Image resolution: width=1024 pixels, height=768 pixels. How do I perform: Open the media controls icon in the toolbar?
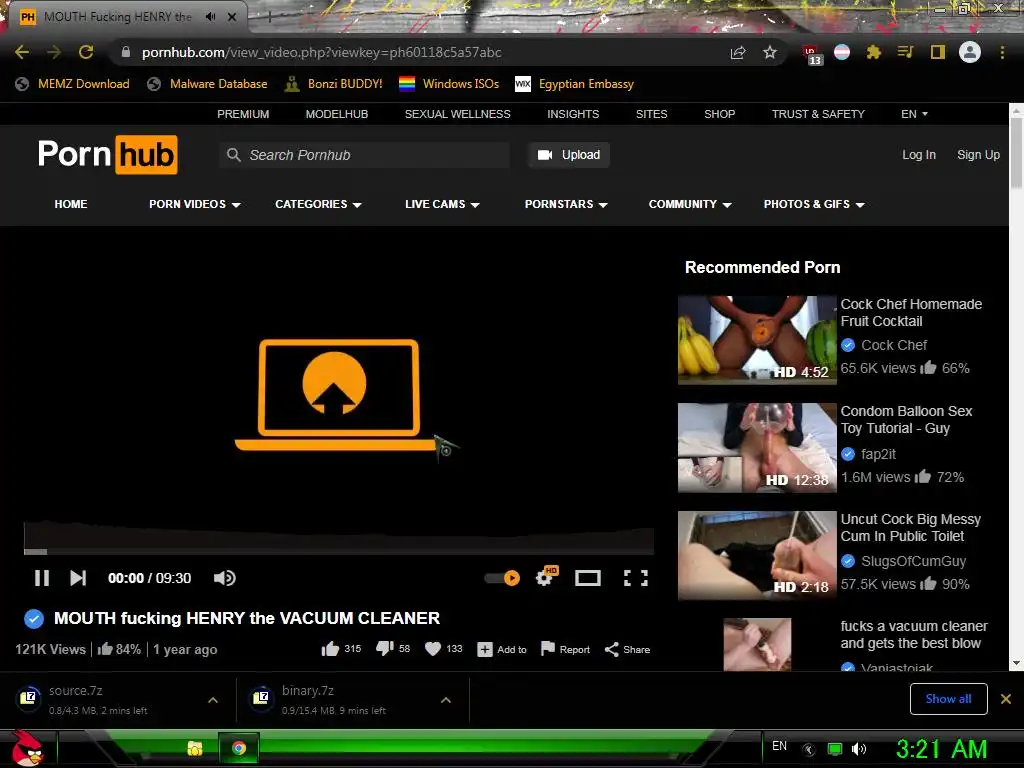[905, 52]
